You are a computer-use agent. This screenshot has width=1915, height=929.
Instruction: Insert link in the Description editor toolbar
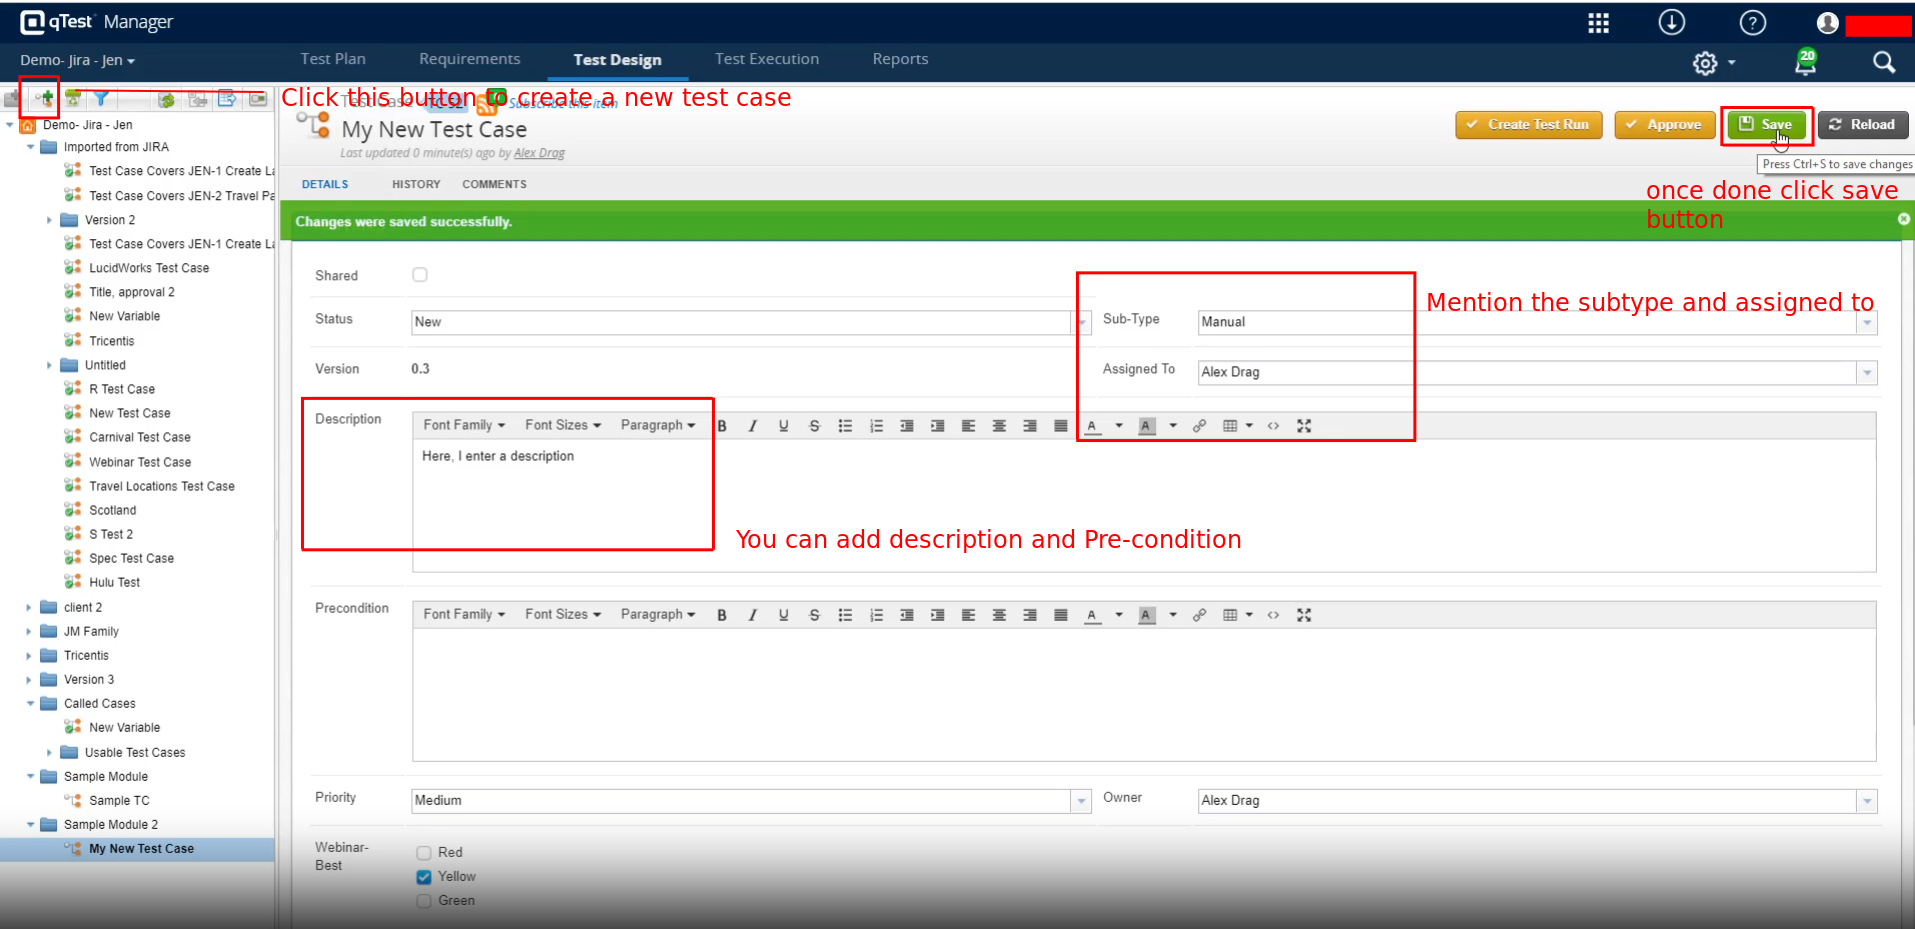(1199, 426)
